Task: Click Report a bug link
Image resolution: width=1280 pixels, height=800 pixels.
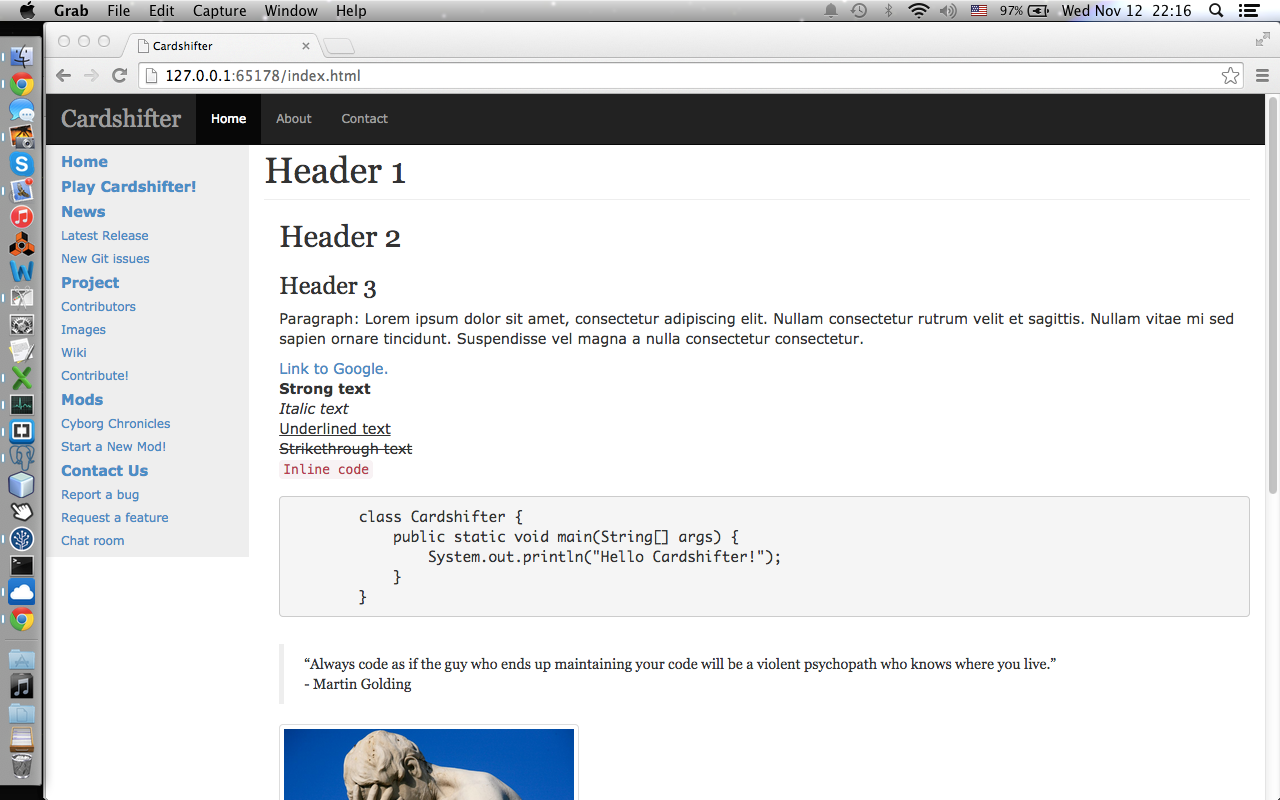Action: [100, 495]
